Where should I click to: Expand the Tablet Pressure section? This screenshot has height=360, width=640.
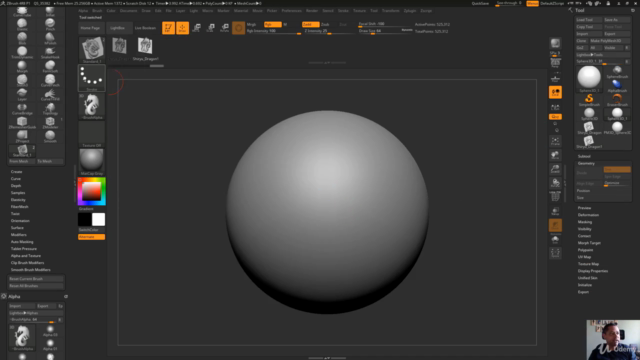(24, 249)
